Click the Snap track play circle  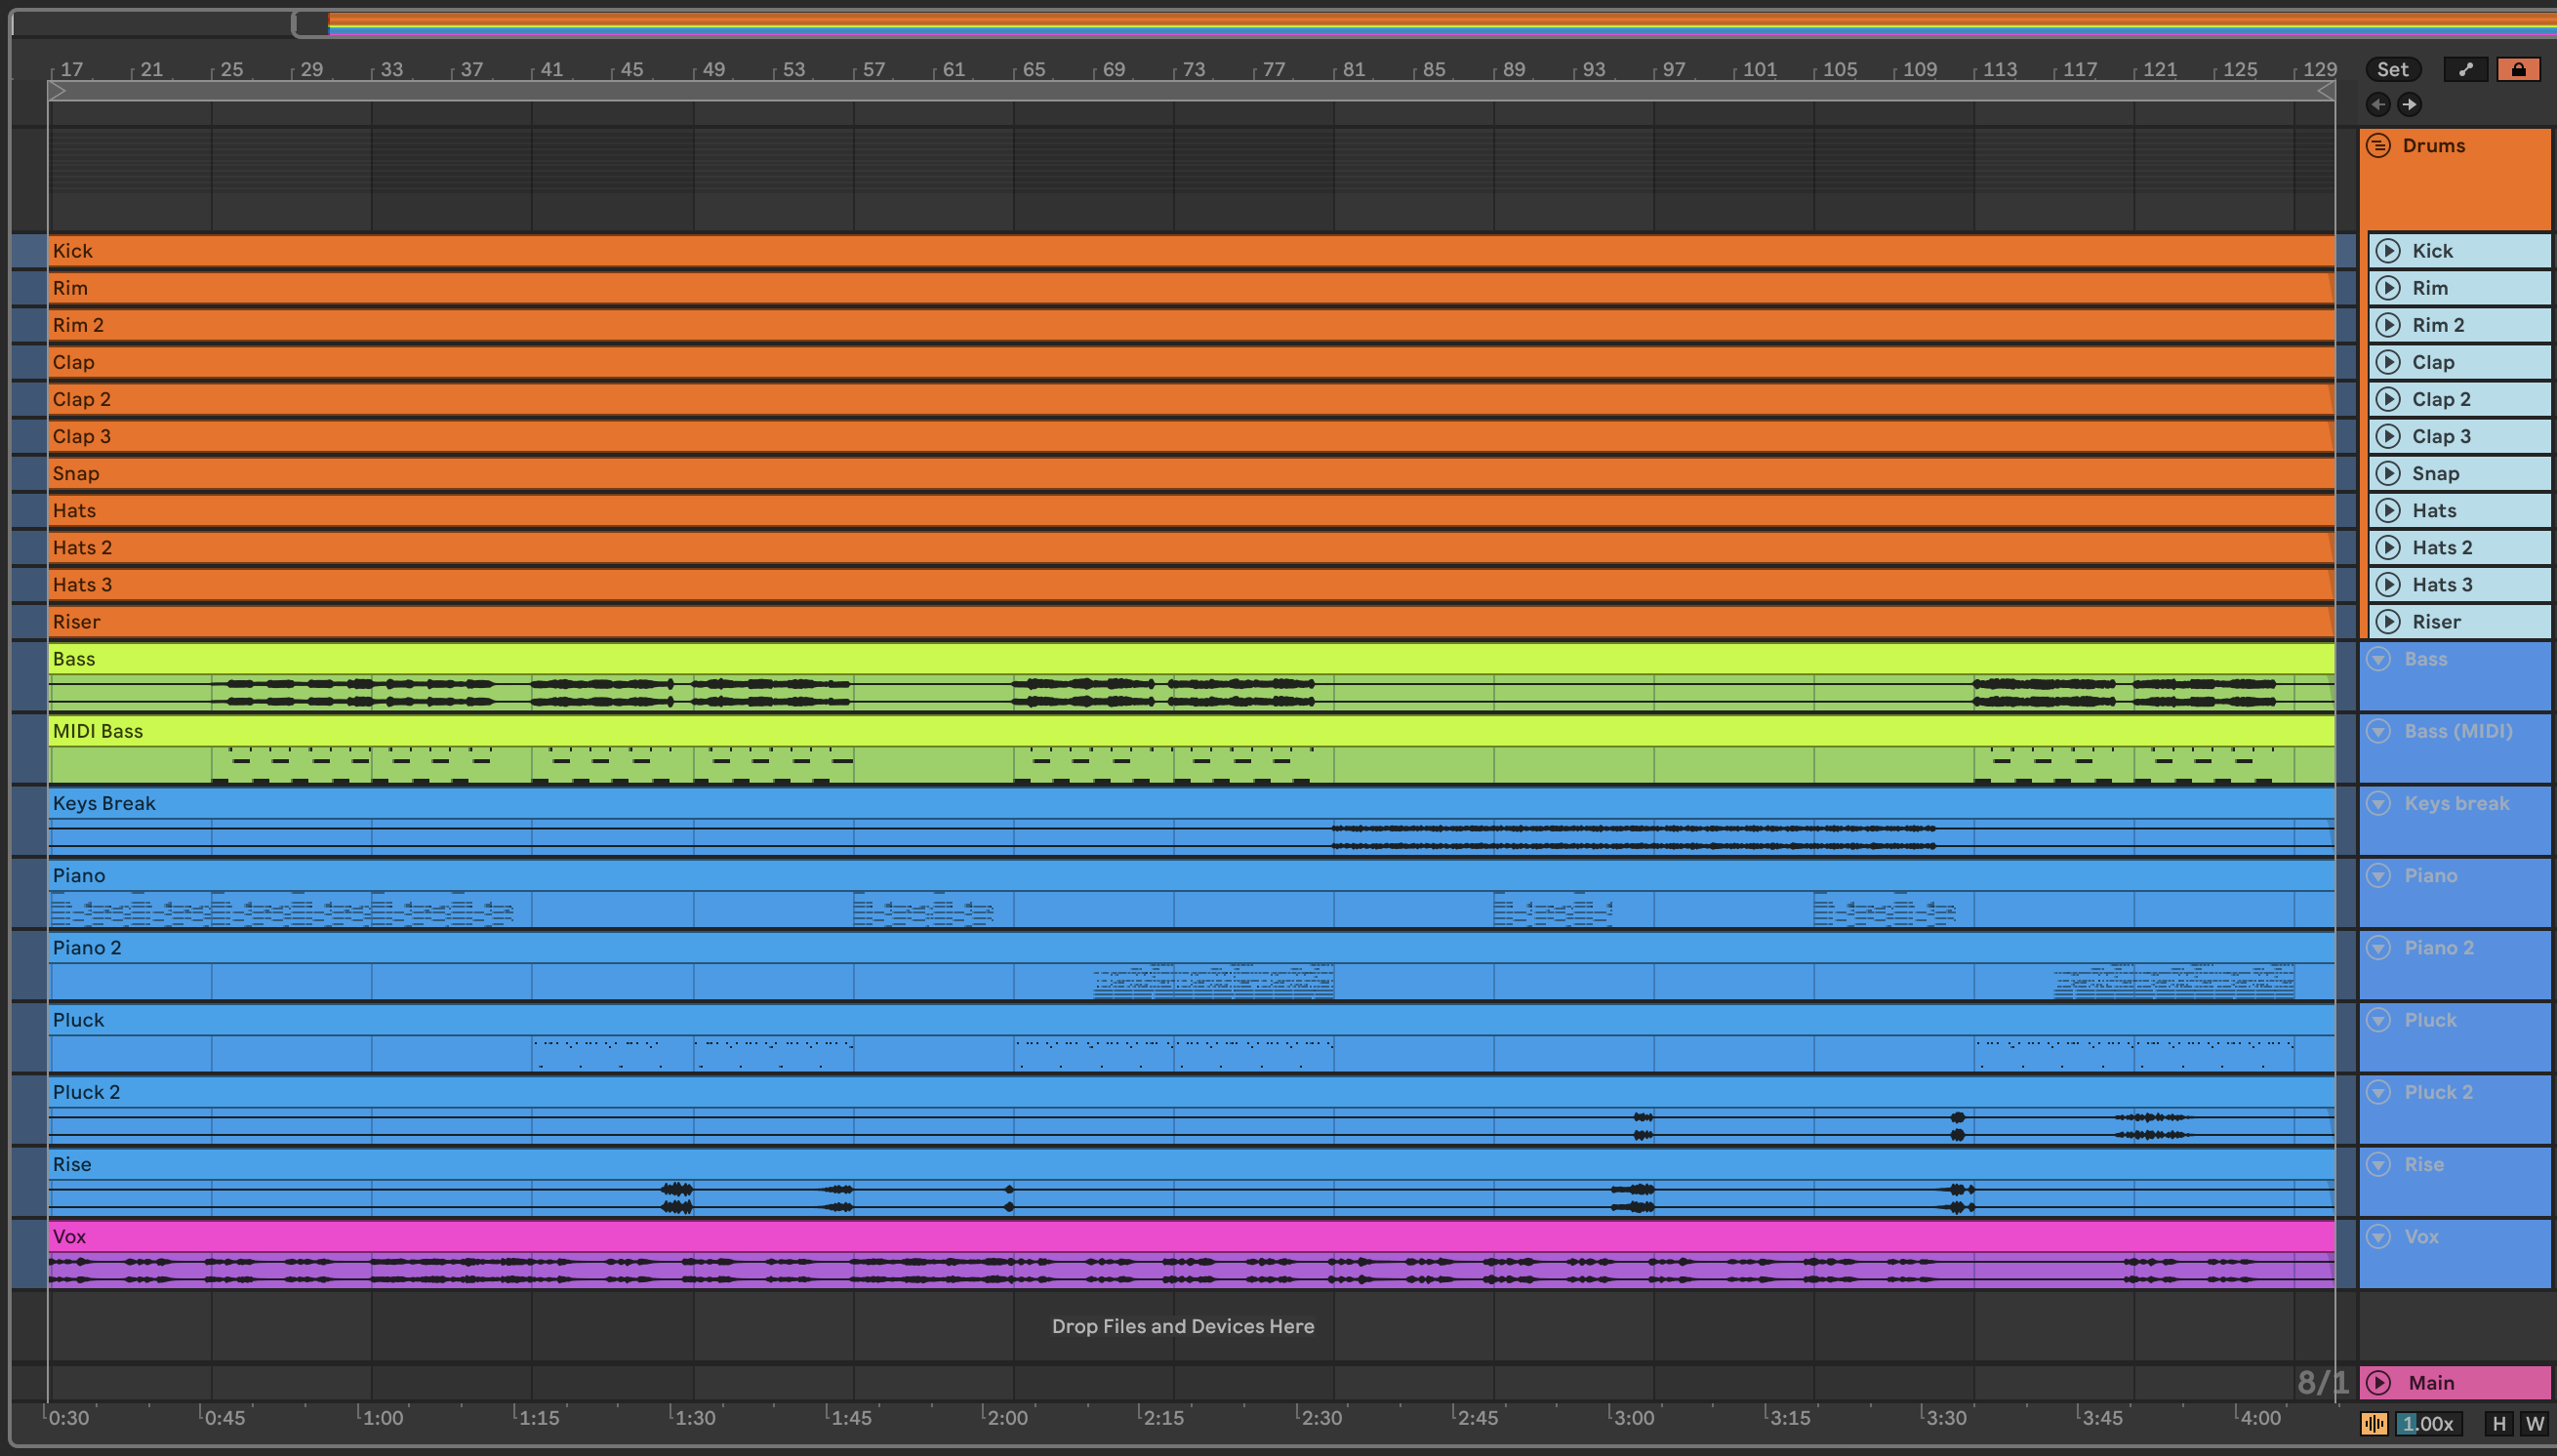(x=2388, y=474)
